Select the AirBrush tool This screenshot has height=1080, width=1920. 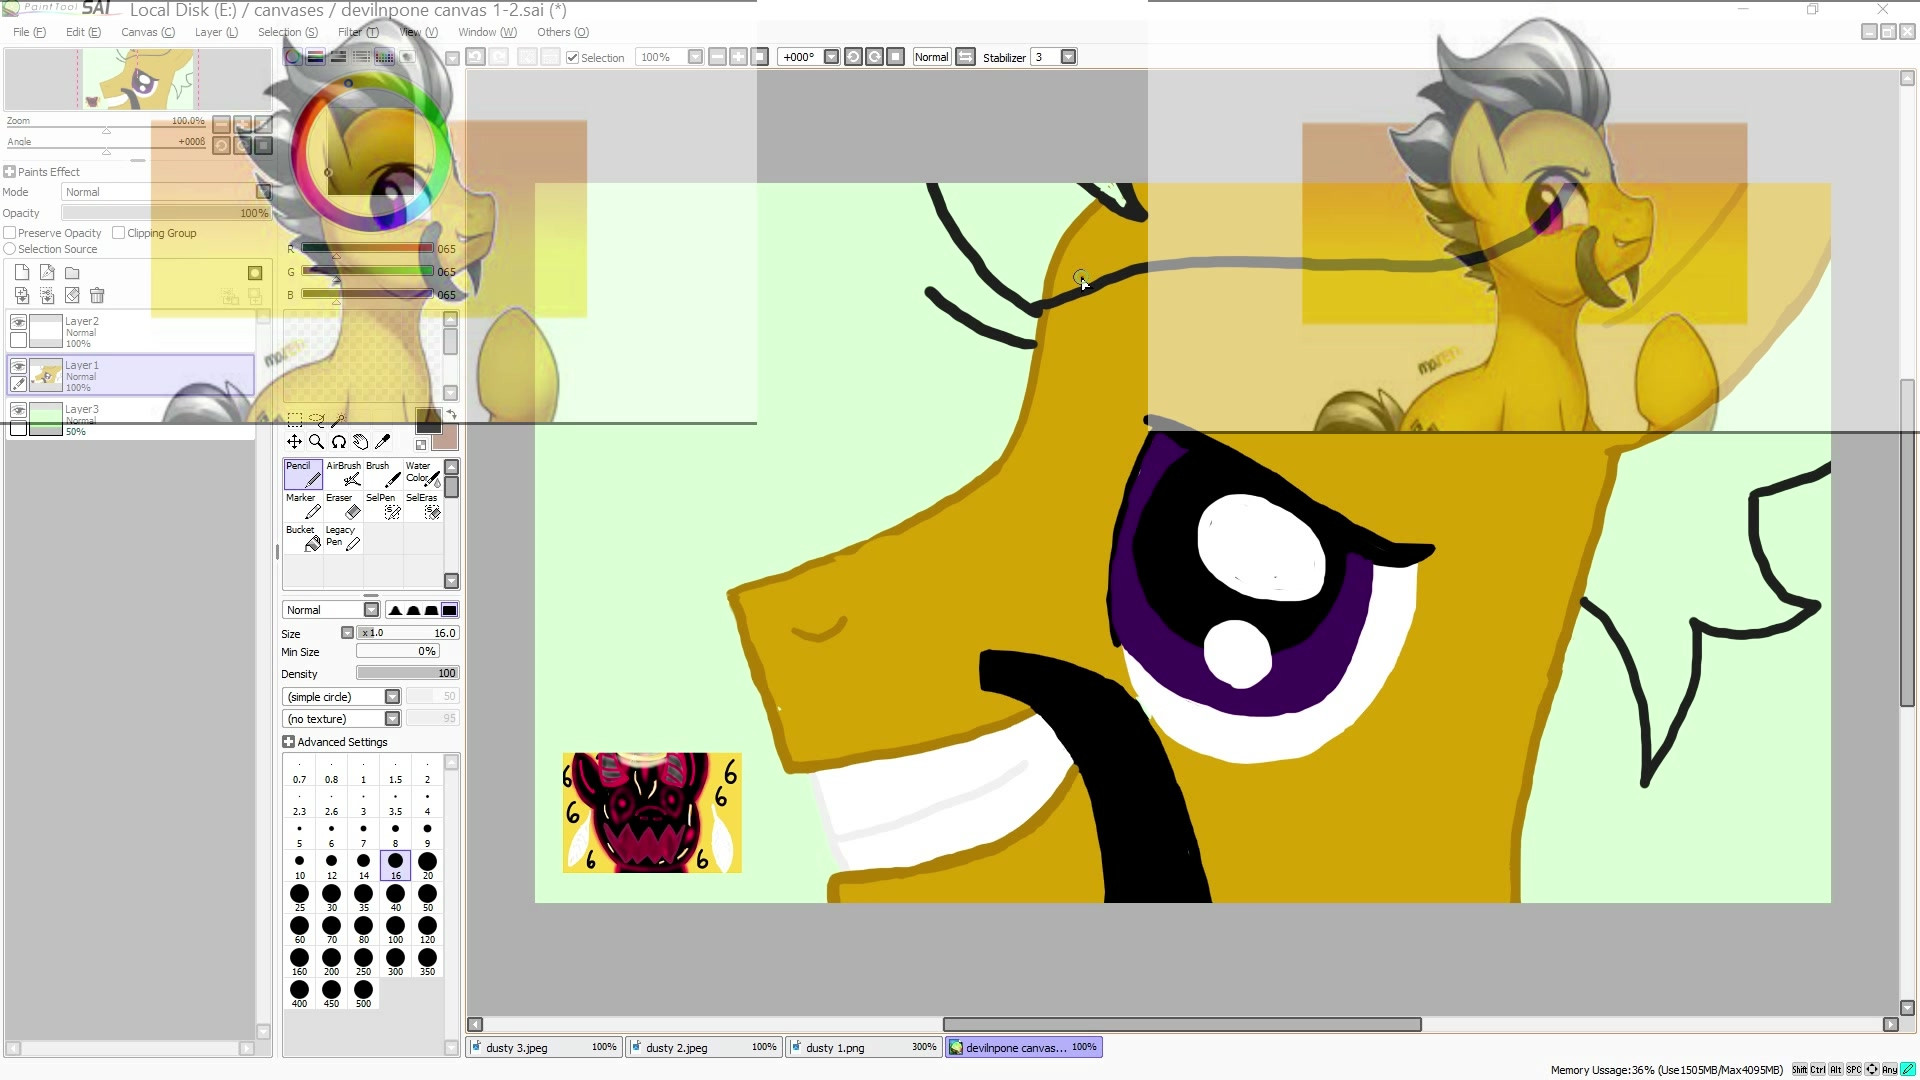point(343,474)
